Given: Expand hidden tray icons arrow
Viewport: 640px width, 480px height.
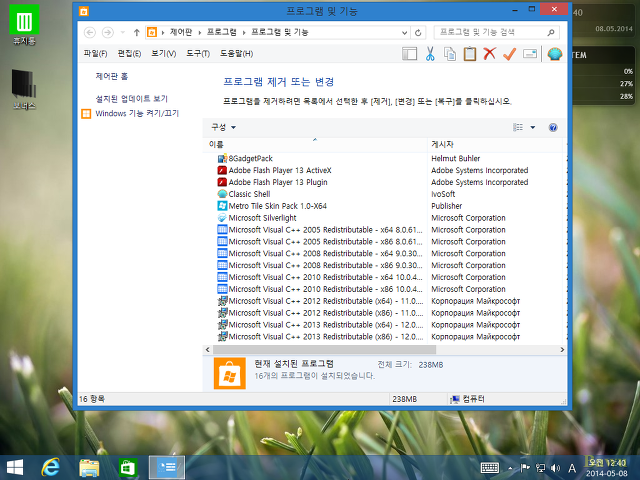Looking at the screenshot, I should [x=510, y=468].
